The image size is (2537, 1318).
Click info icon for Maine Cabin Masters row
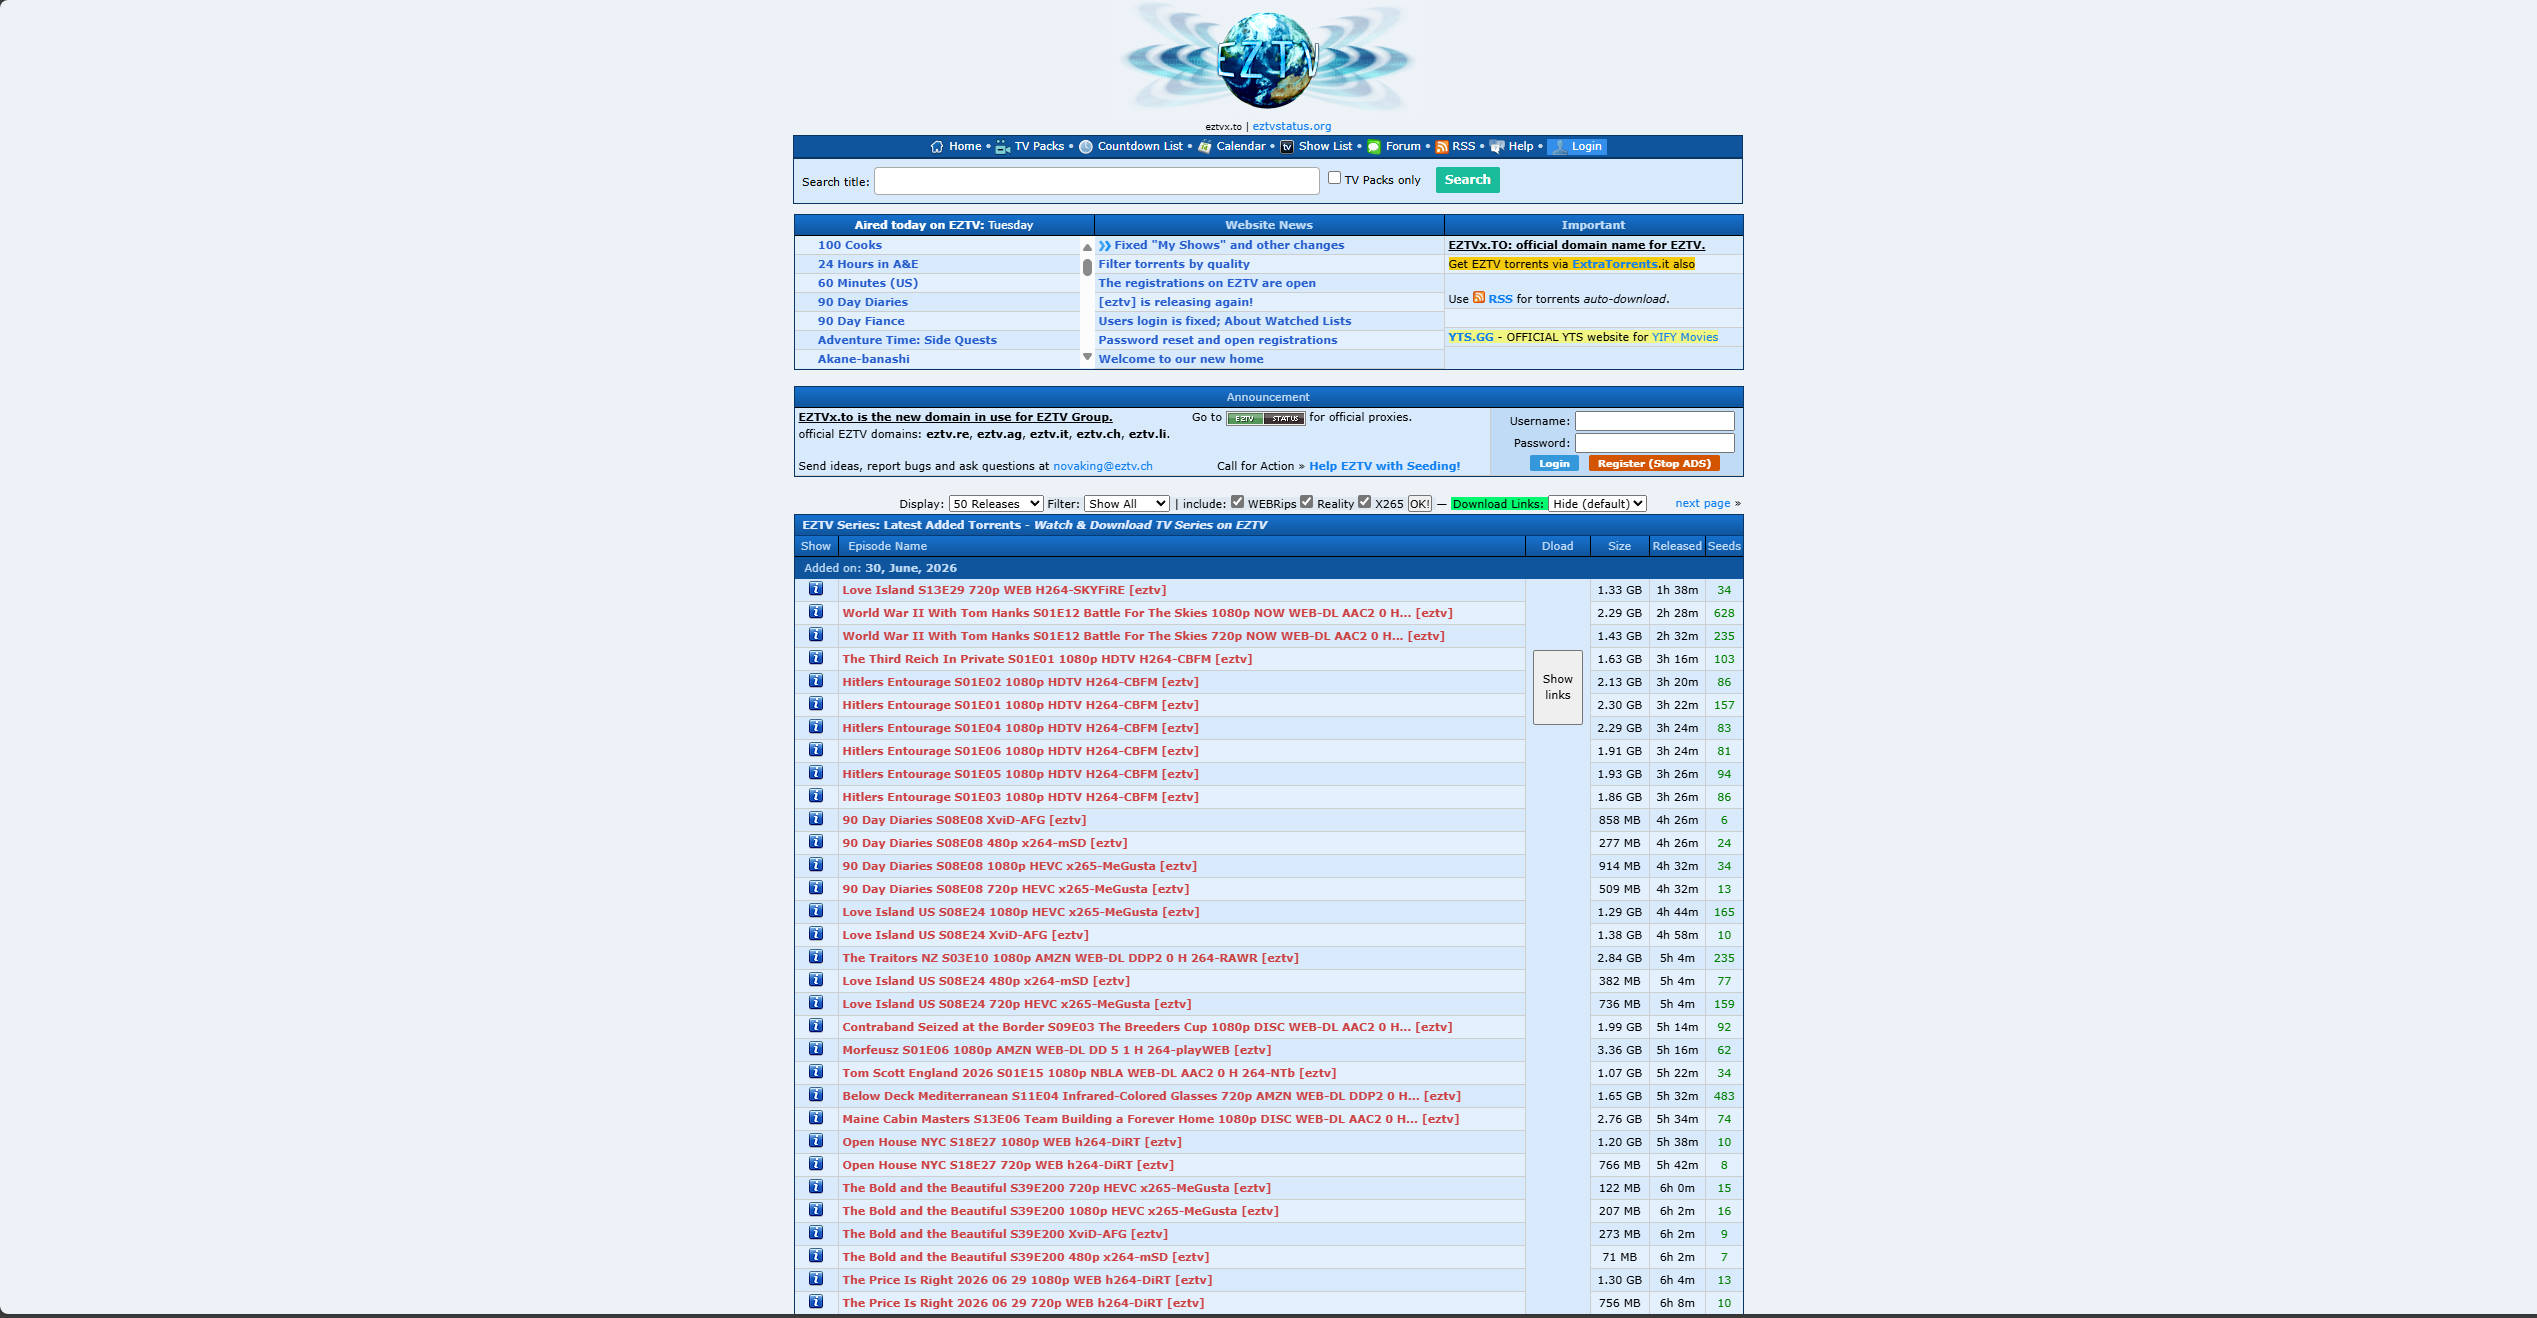click(816, 1118)
